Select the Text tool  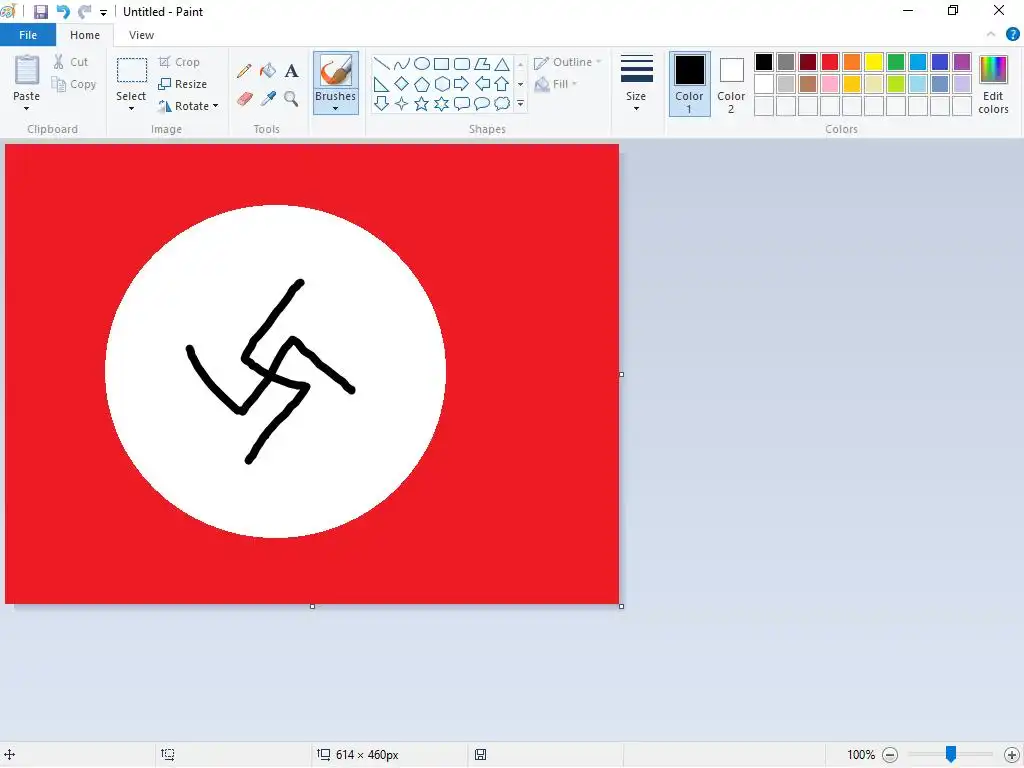[291, 71]
